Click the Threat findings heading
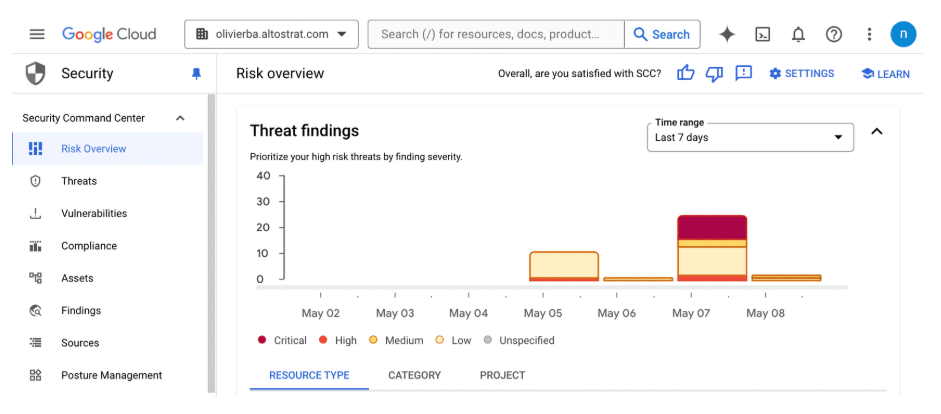 click(x=304, y=130)
